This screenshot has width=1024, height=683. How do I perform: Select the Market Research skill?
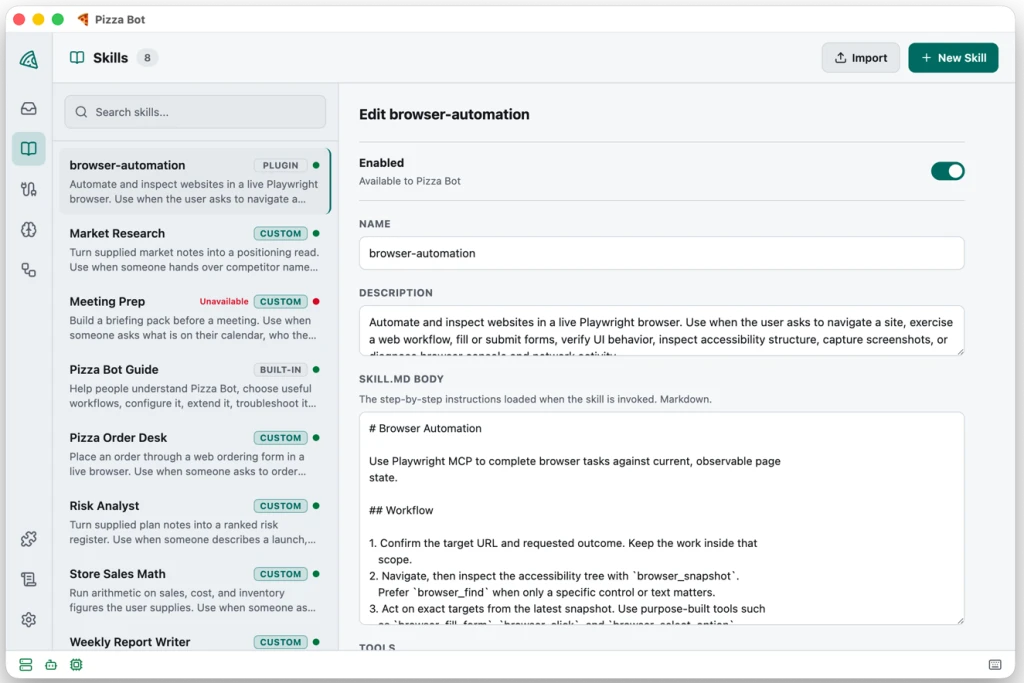pyautogui.click(x=195, y=249)
